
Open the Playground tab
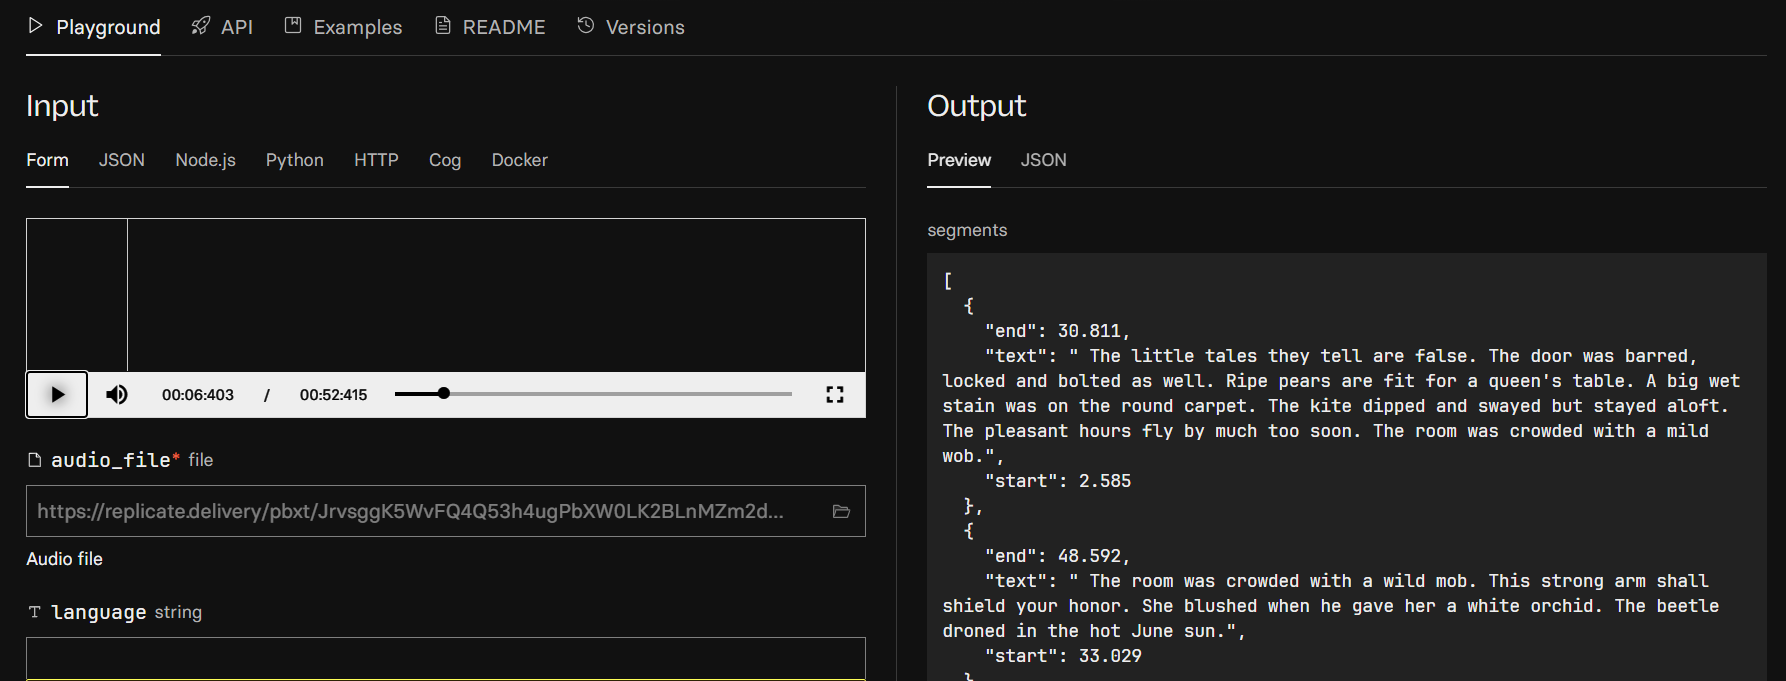(x=94, y=27)
